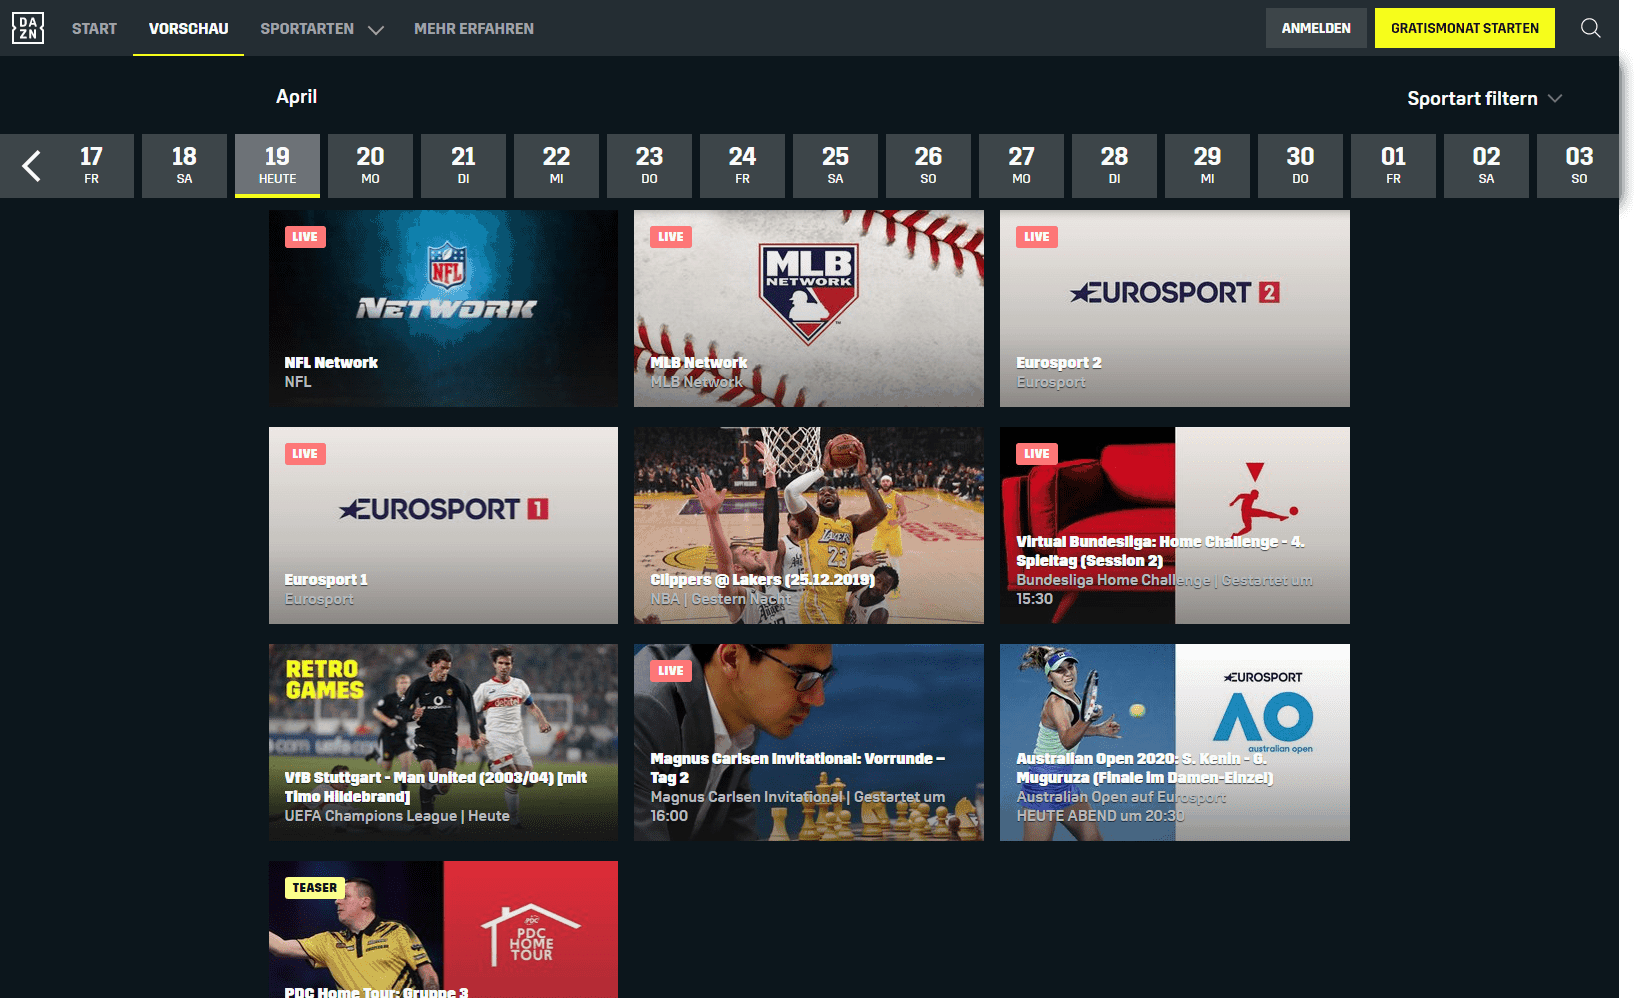Open the MEHR ERFAHREN menu item
This screenshot has width=1634, height=998.
coord(474,28)
